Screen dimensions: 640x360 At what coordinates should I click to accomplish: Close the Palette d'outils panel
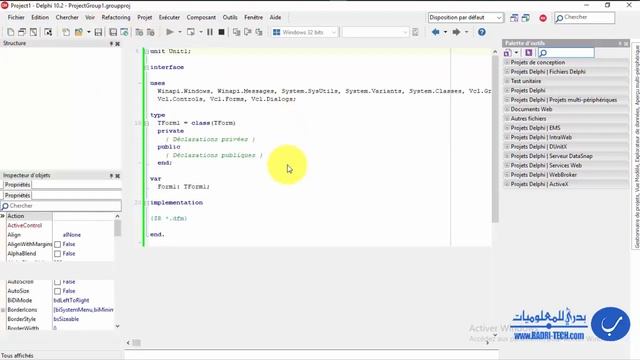[x=626, y=43]
